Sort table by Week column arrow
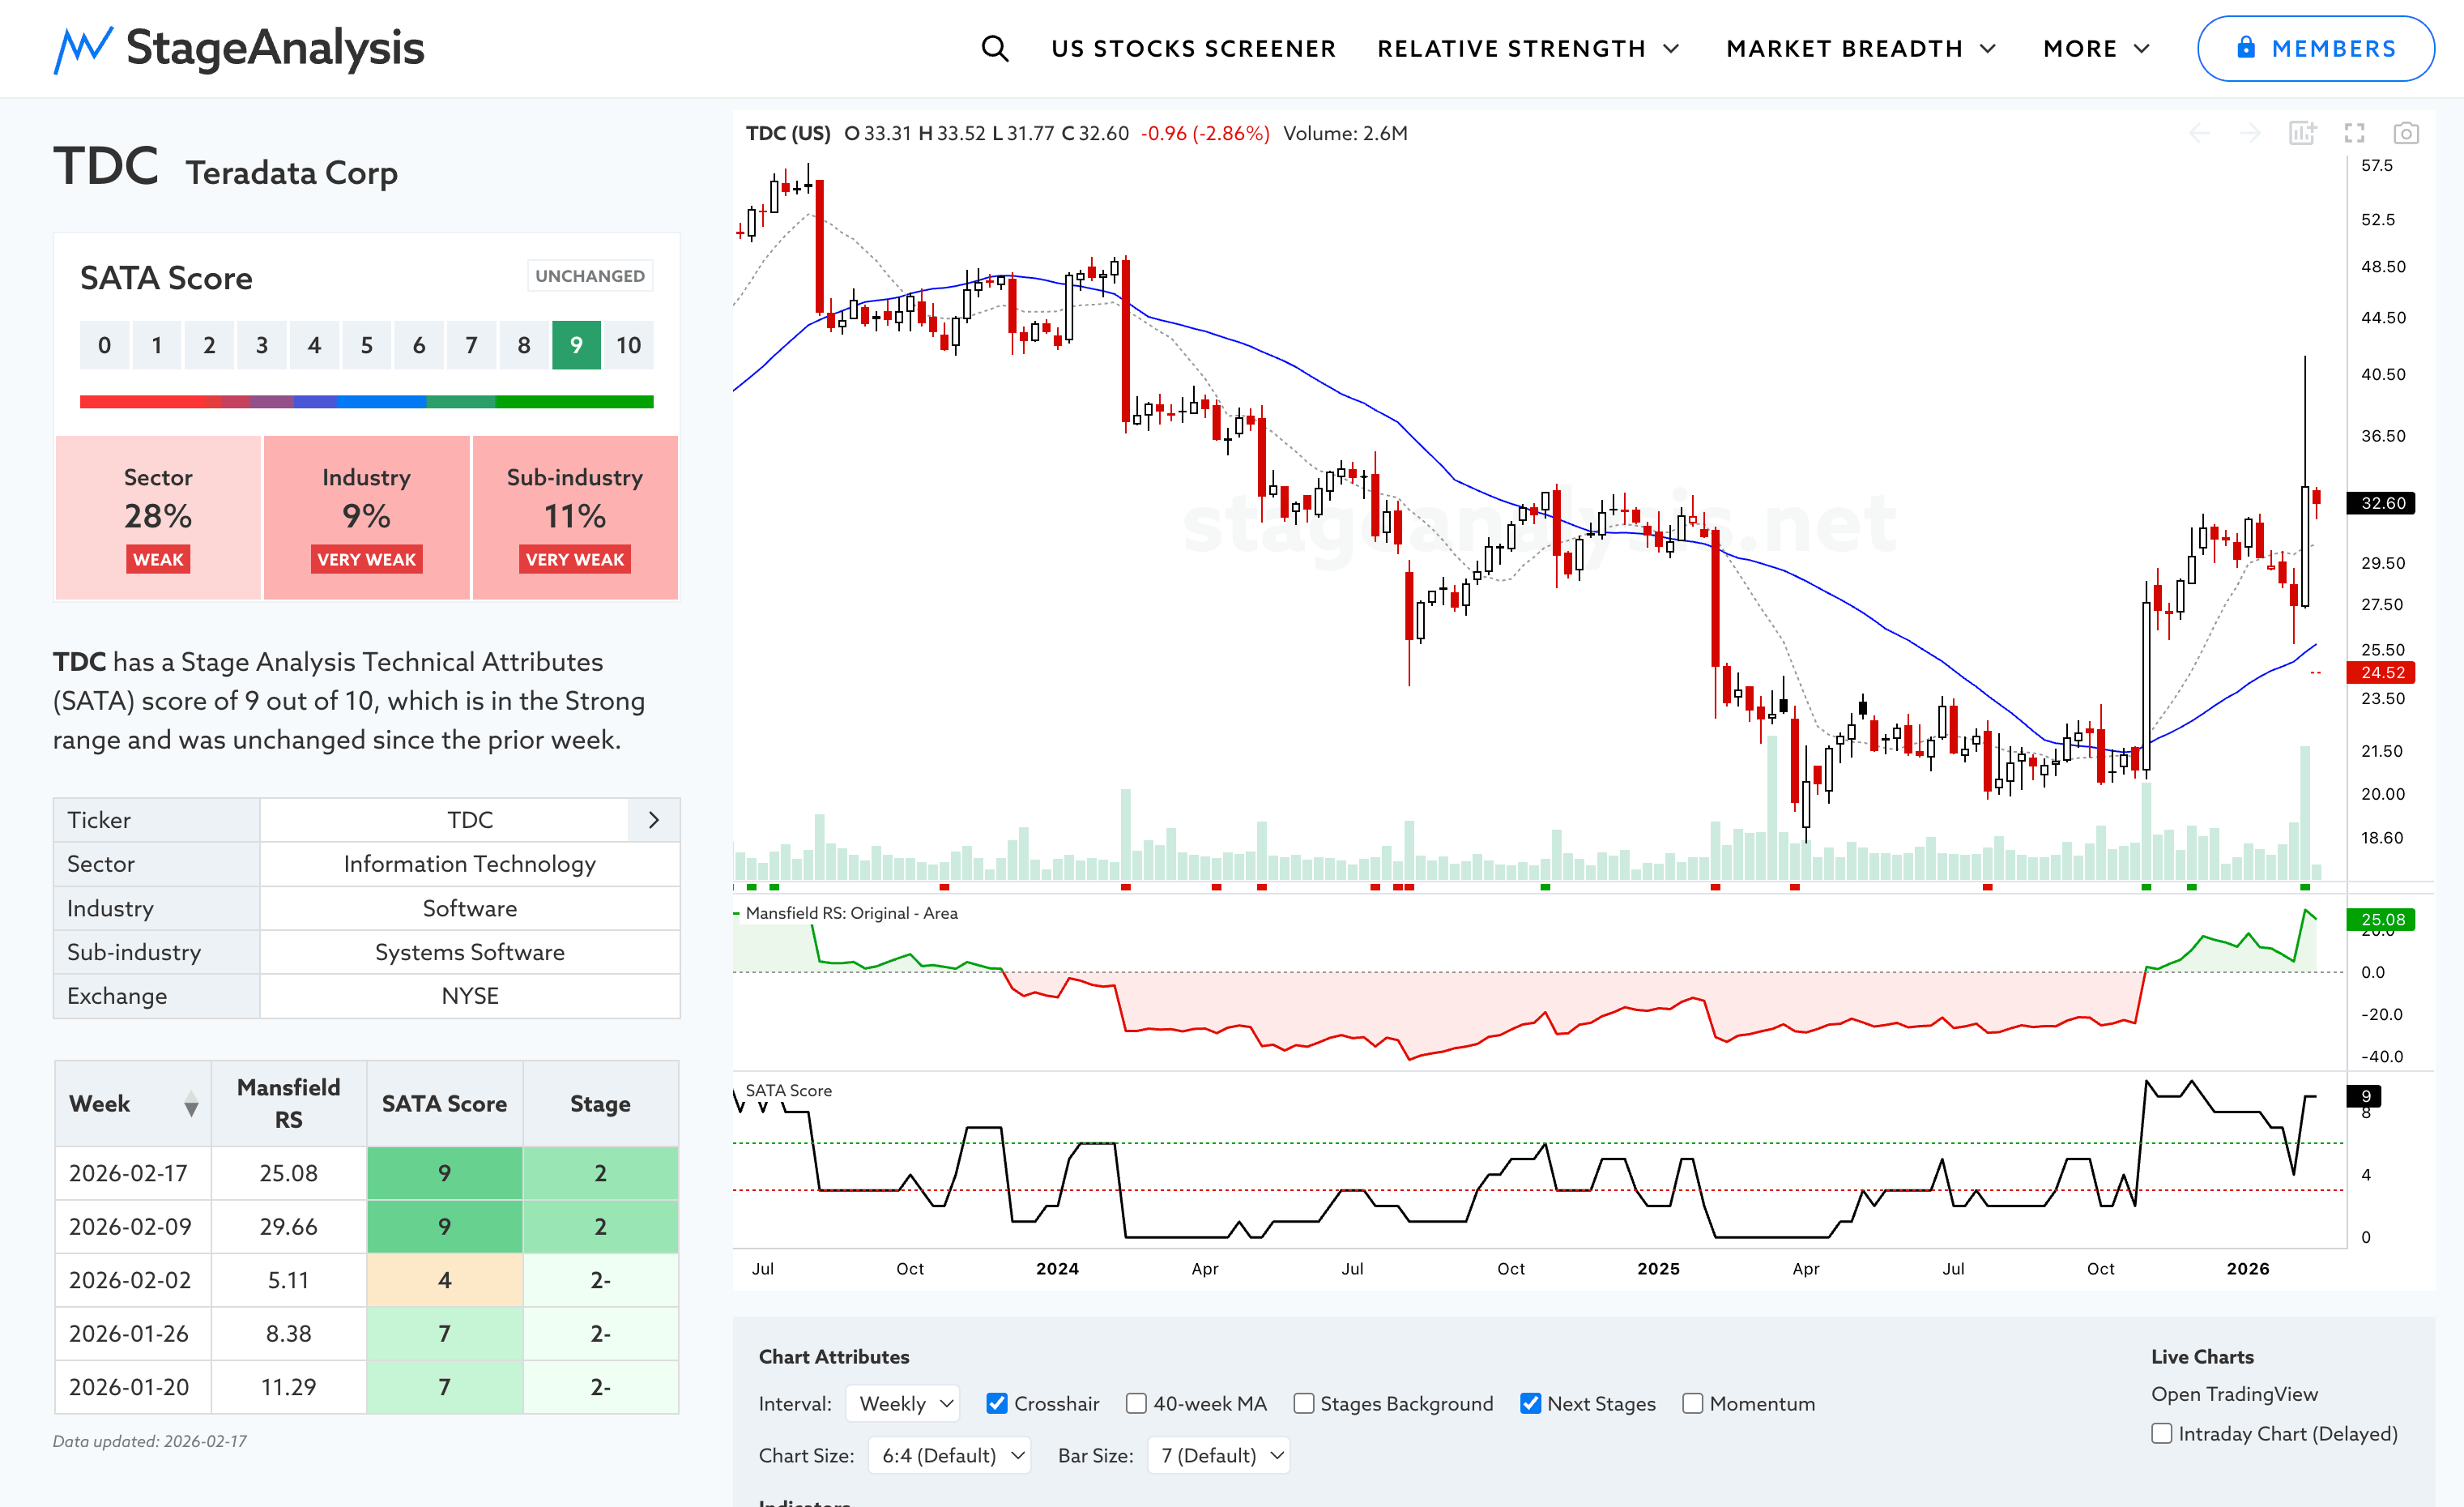 (191, 1105)
